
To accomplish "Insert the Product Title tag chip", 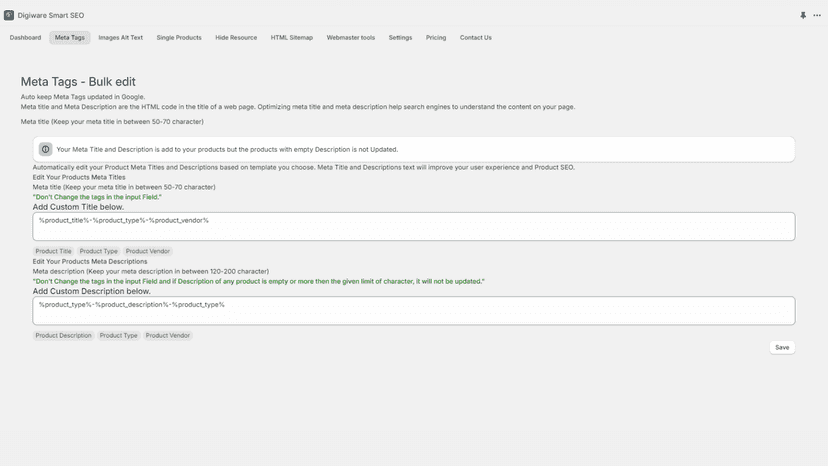I will point(53,251).
